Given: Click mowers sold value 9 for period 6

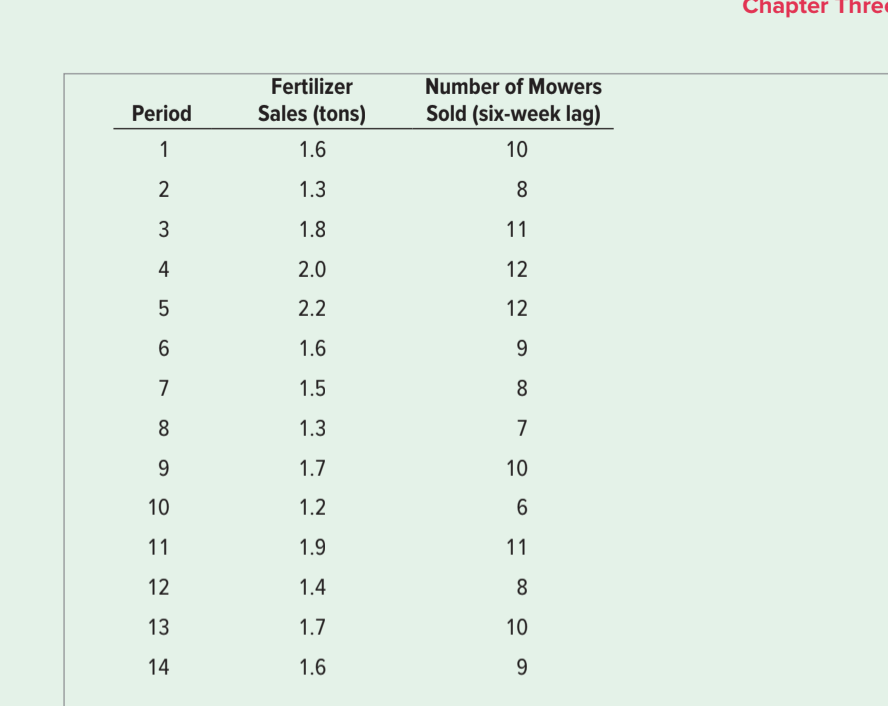Looking at the screenshot, I should (522, 349).
